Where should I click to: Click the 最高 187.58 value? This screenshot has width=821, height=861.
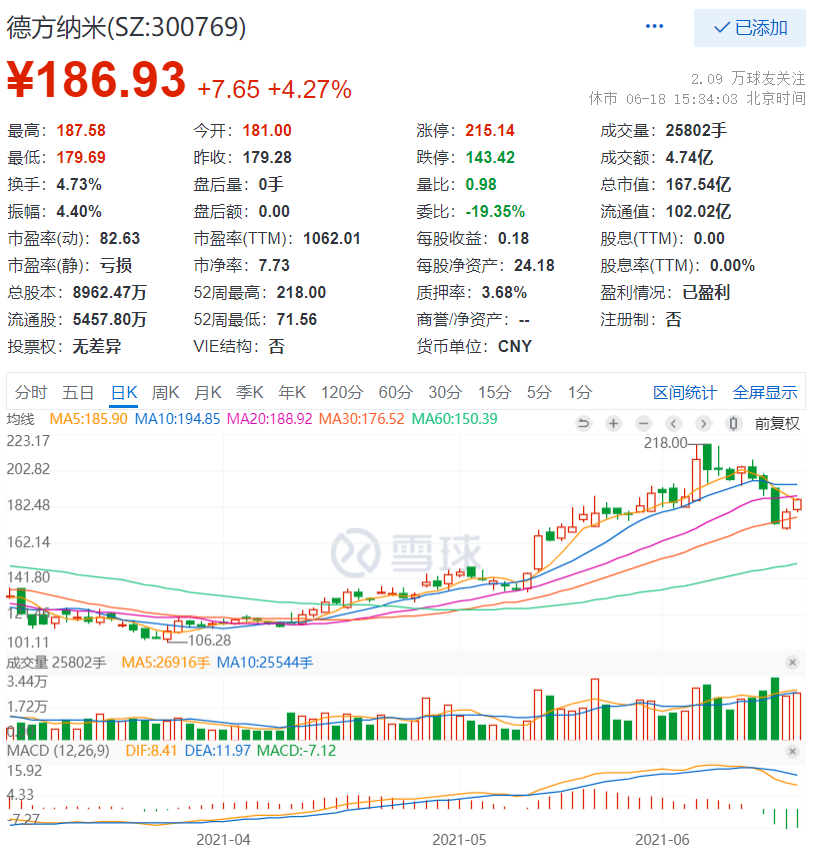point(81,130)
